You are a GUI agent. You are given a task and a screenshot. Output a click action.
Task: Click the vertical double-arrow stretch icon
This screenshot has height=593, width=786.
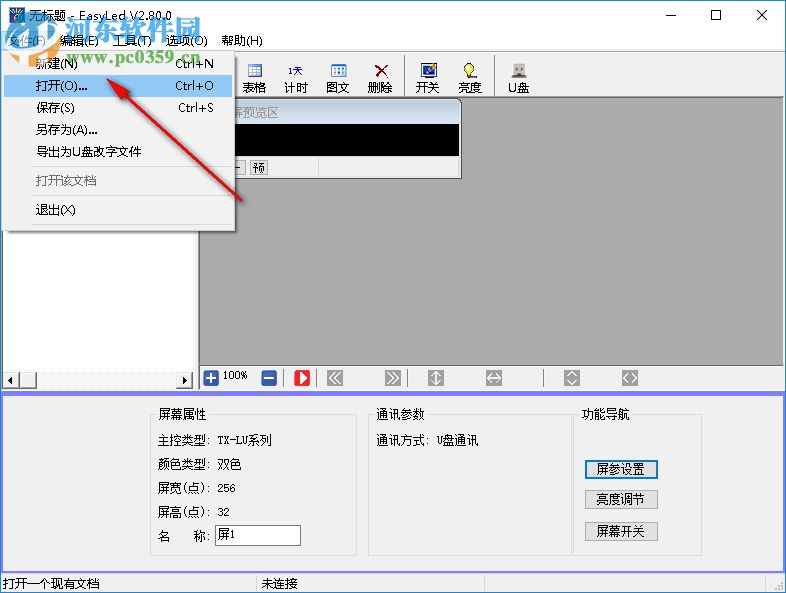(436, 378)
